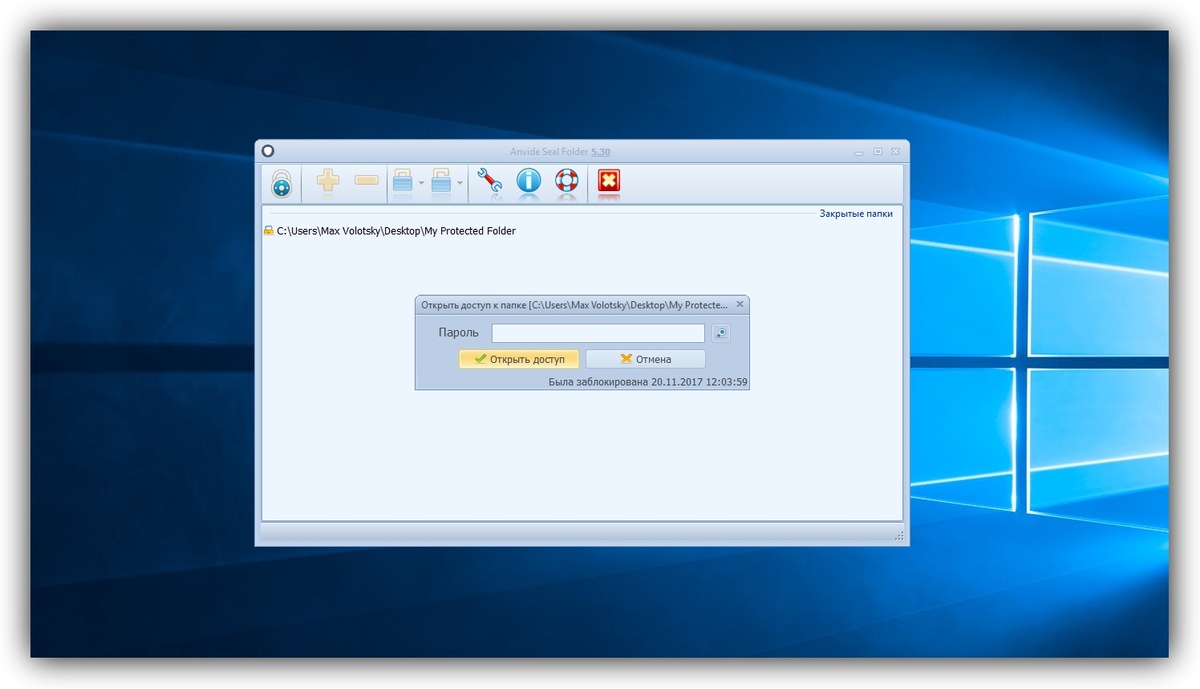Remove the selected folder from the list

pyautogui.click(x=363, y=183)
